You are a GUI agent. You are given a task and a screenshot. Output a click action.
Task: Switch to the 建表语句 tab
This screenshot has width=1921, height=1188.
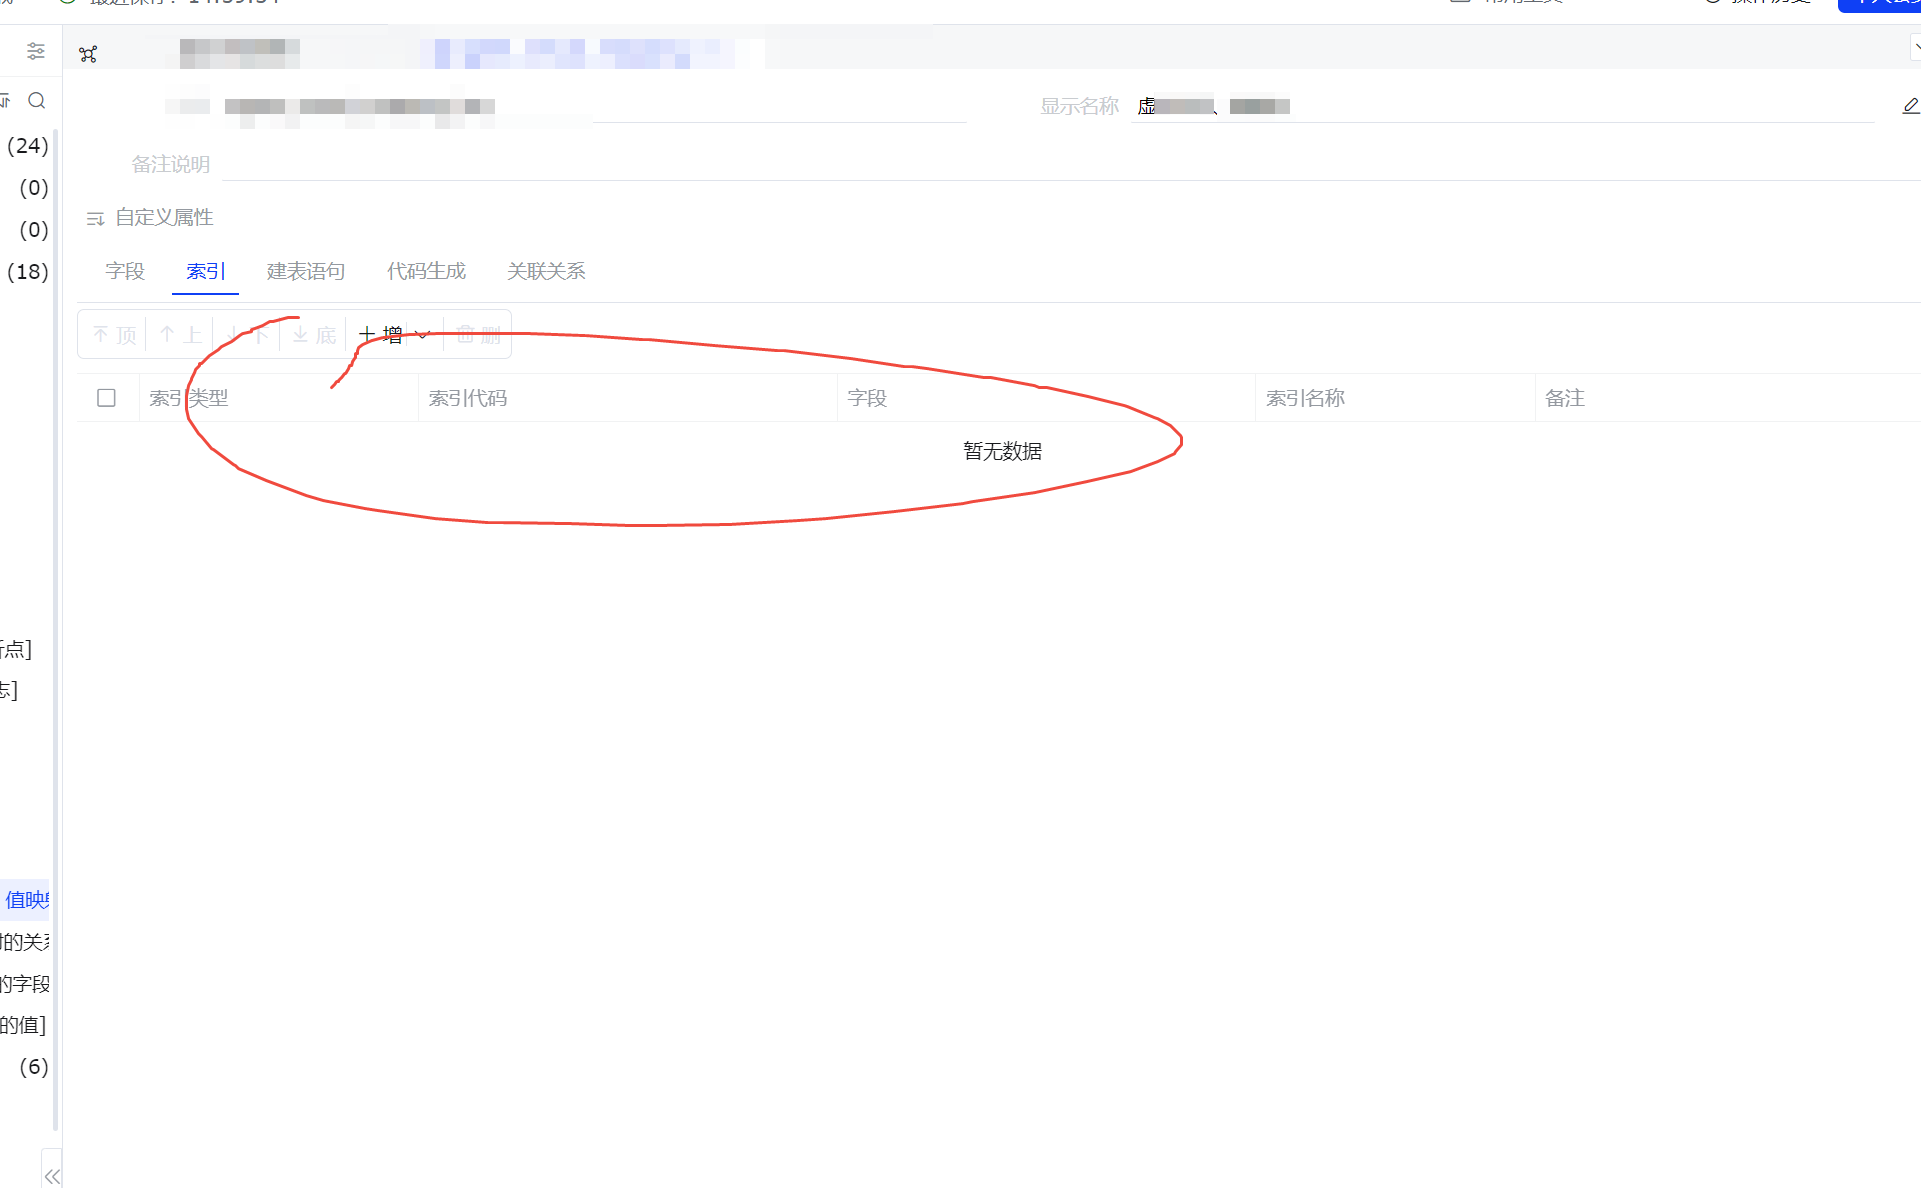[306, 271]
